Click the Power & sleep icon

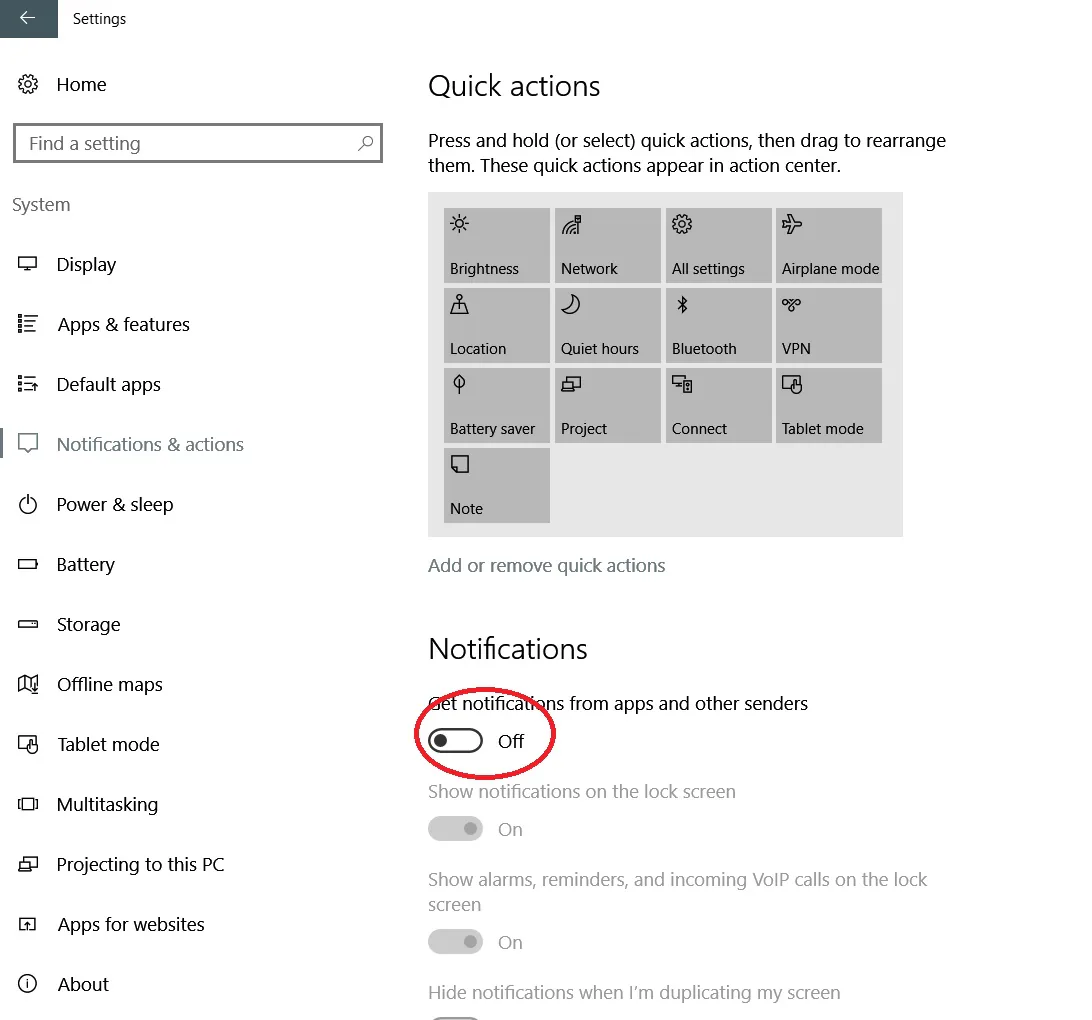pyautogui.click(x=28, y=504)
